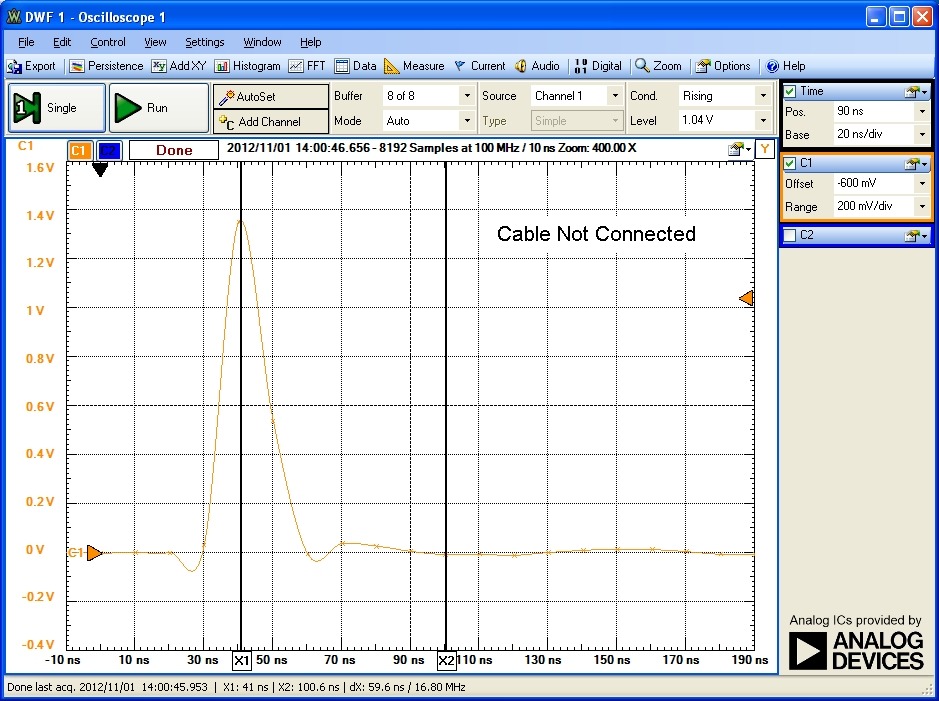
Task: Open the Measure tool
Action: point(414,66)
